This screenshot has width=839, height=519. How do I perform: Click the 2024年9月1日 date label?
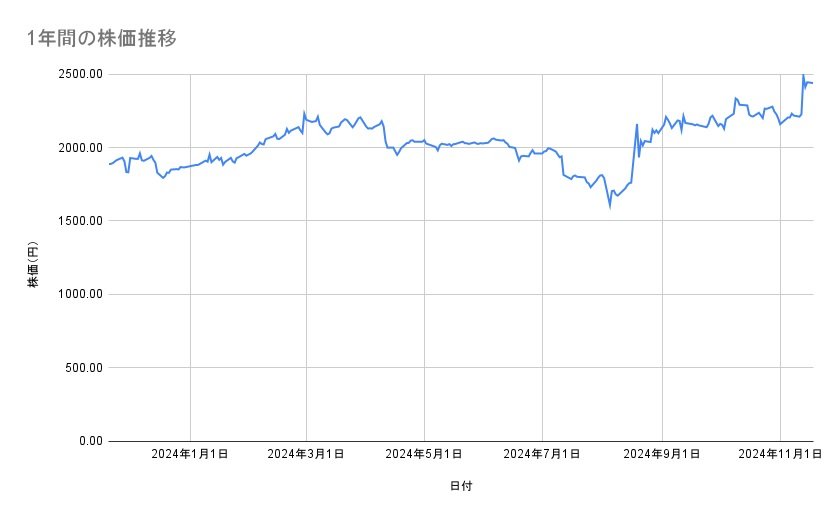[x=661, y=455]
